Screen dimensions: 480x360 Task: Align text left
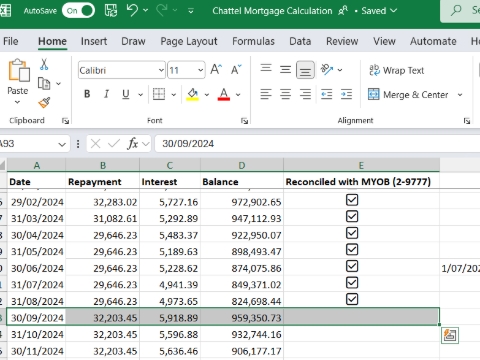[266, 94]
